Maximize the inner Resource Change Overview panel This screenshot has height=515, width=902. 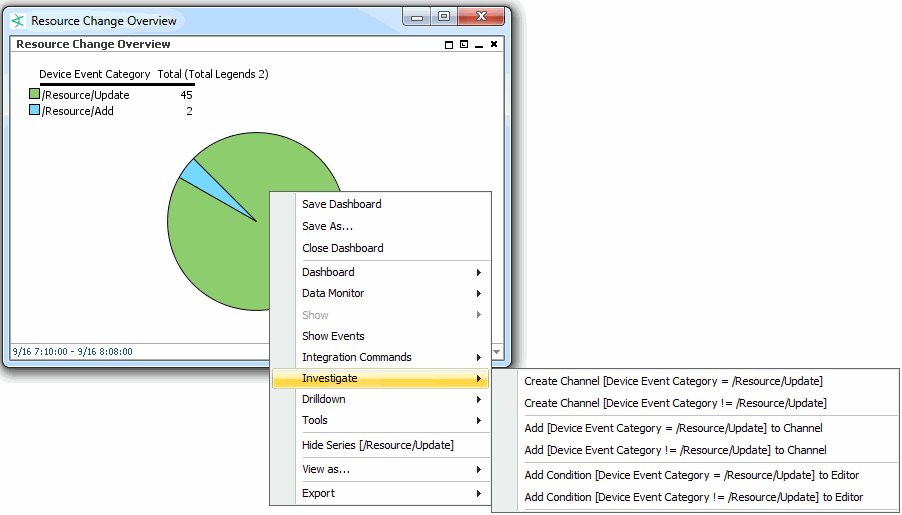pyautogui.click(x=449, y=45)
